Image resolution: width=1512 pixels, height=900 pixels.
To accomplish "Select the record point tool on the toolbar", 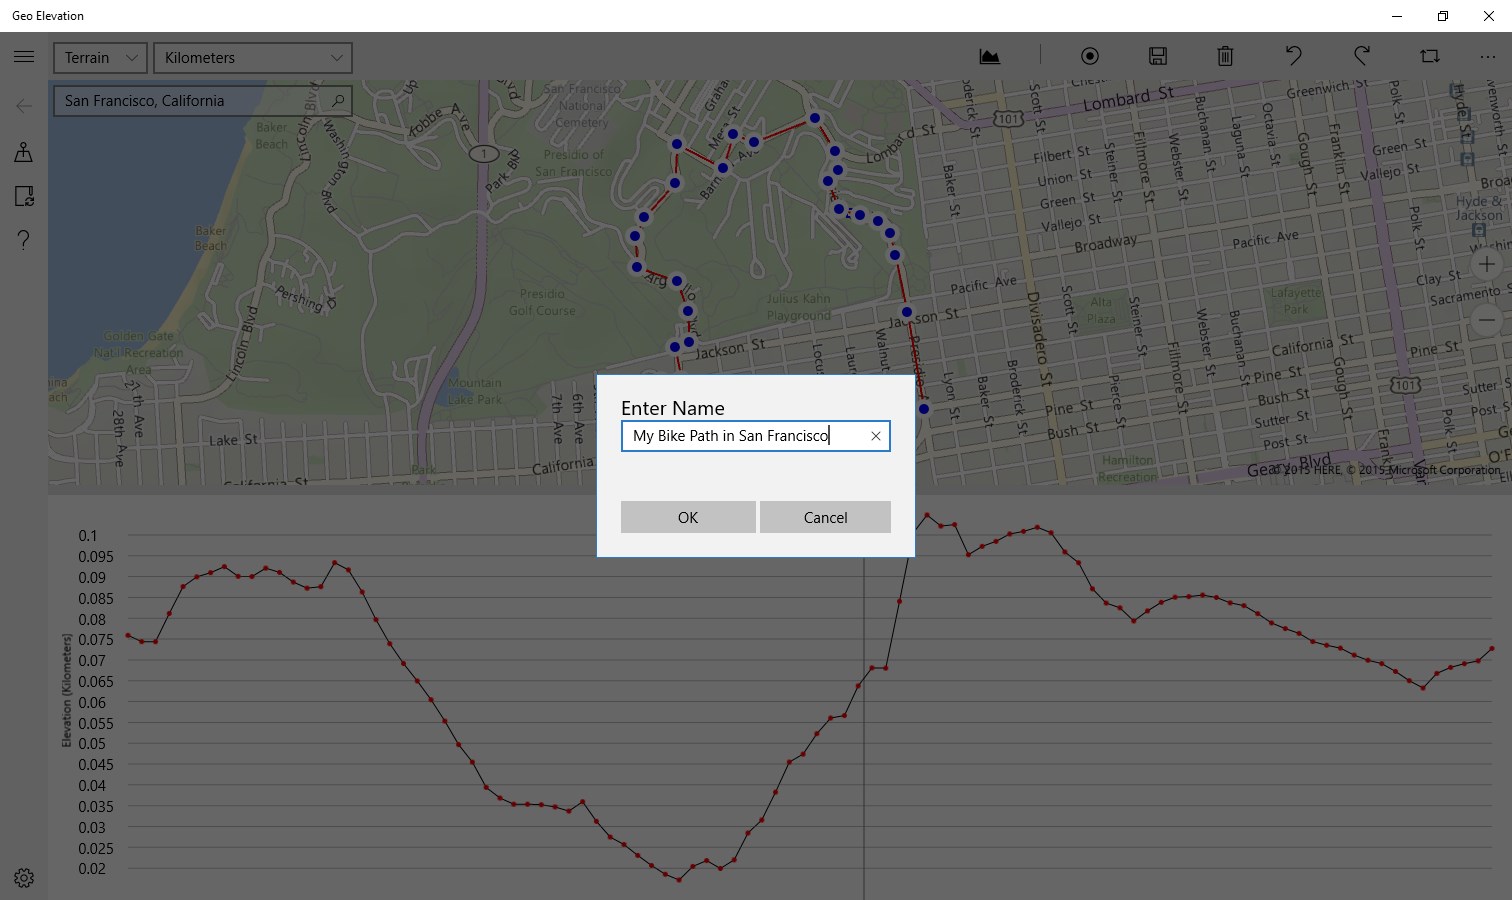I will [x=1090, y=56].
